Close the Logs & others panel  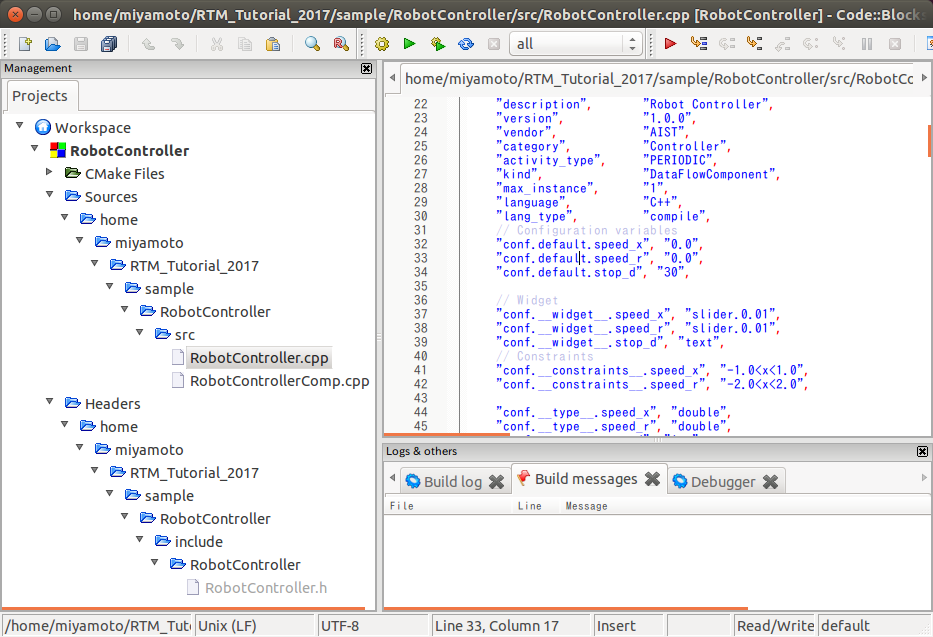pos(922,451)
